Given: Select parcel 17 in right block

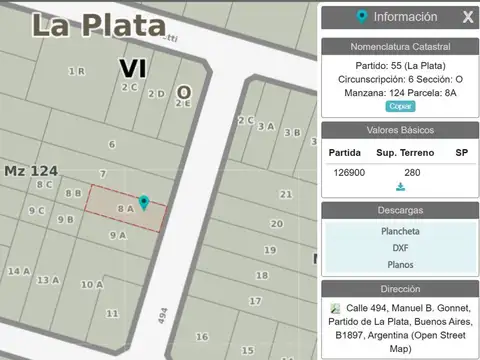Looking at the screenshot, I should 255,301.
